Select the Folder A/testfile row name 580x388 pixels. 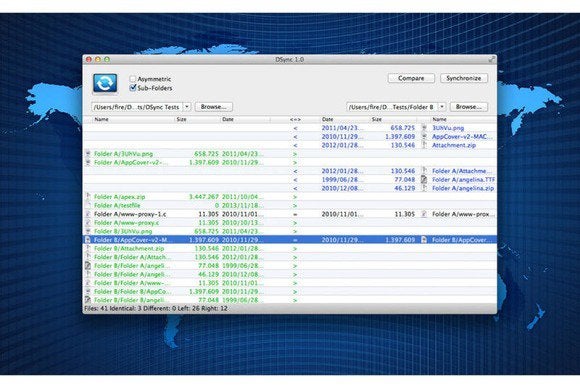(x=117, y=205)
